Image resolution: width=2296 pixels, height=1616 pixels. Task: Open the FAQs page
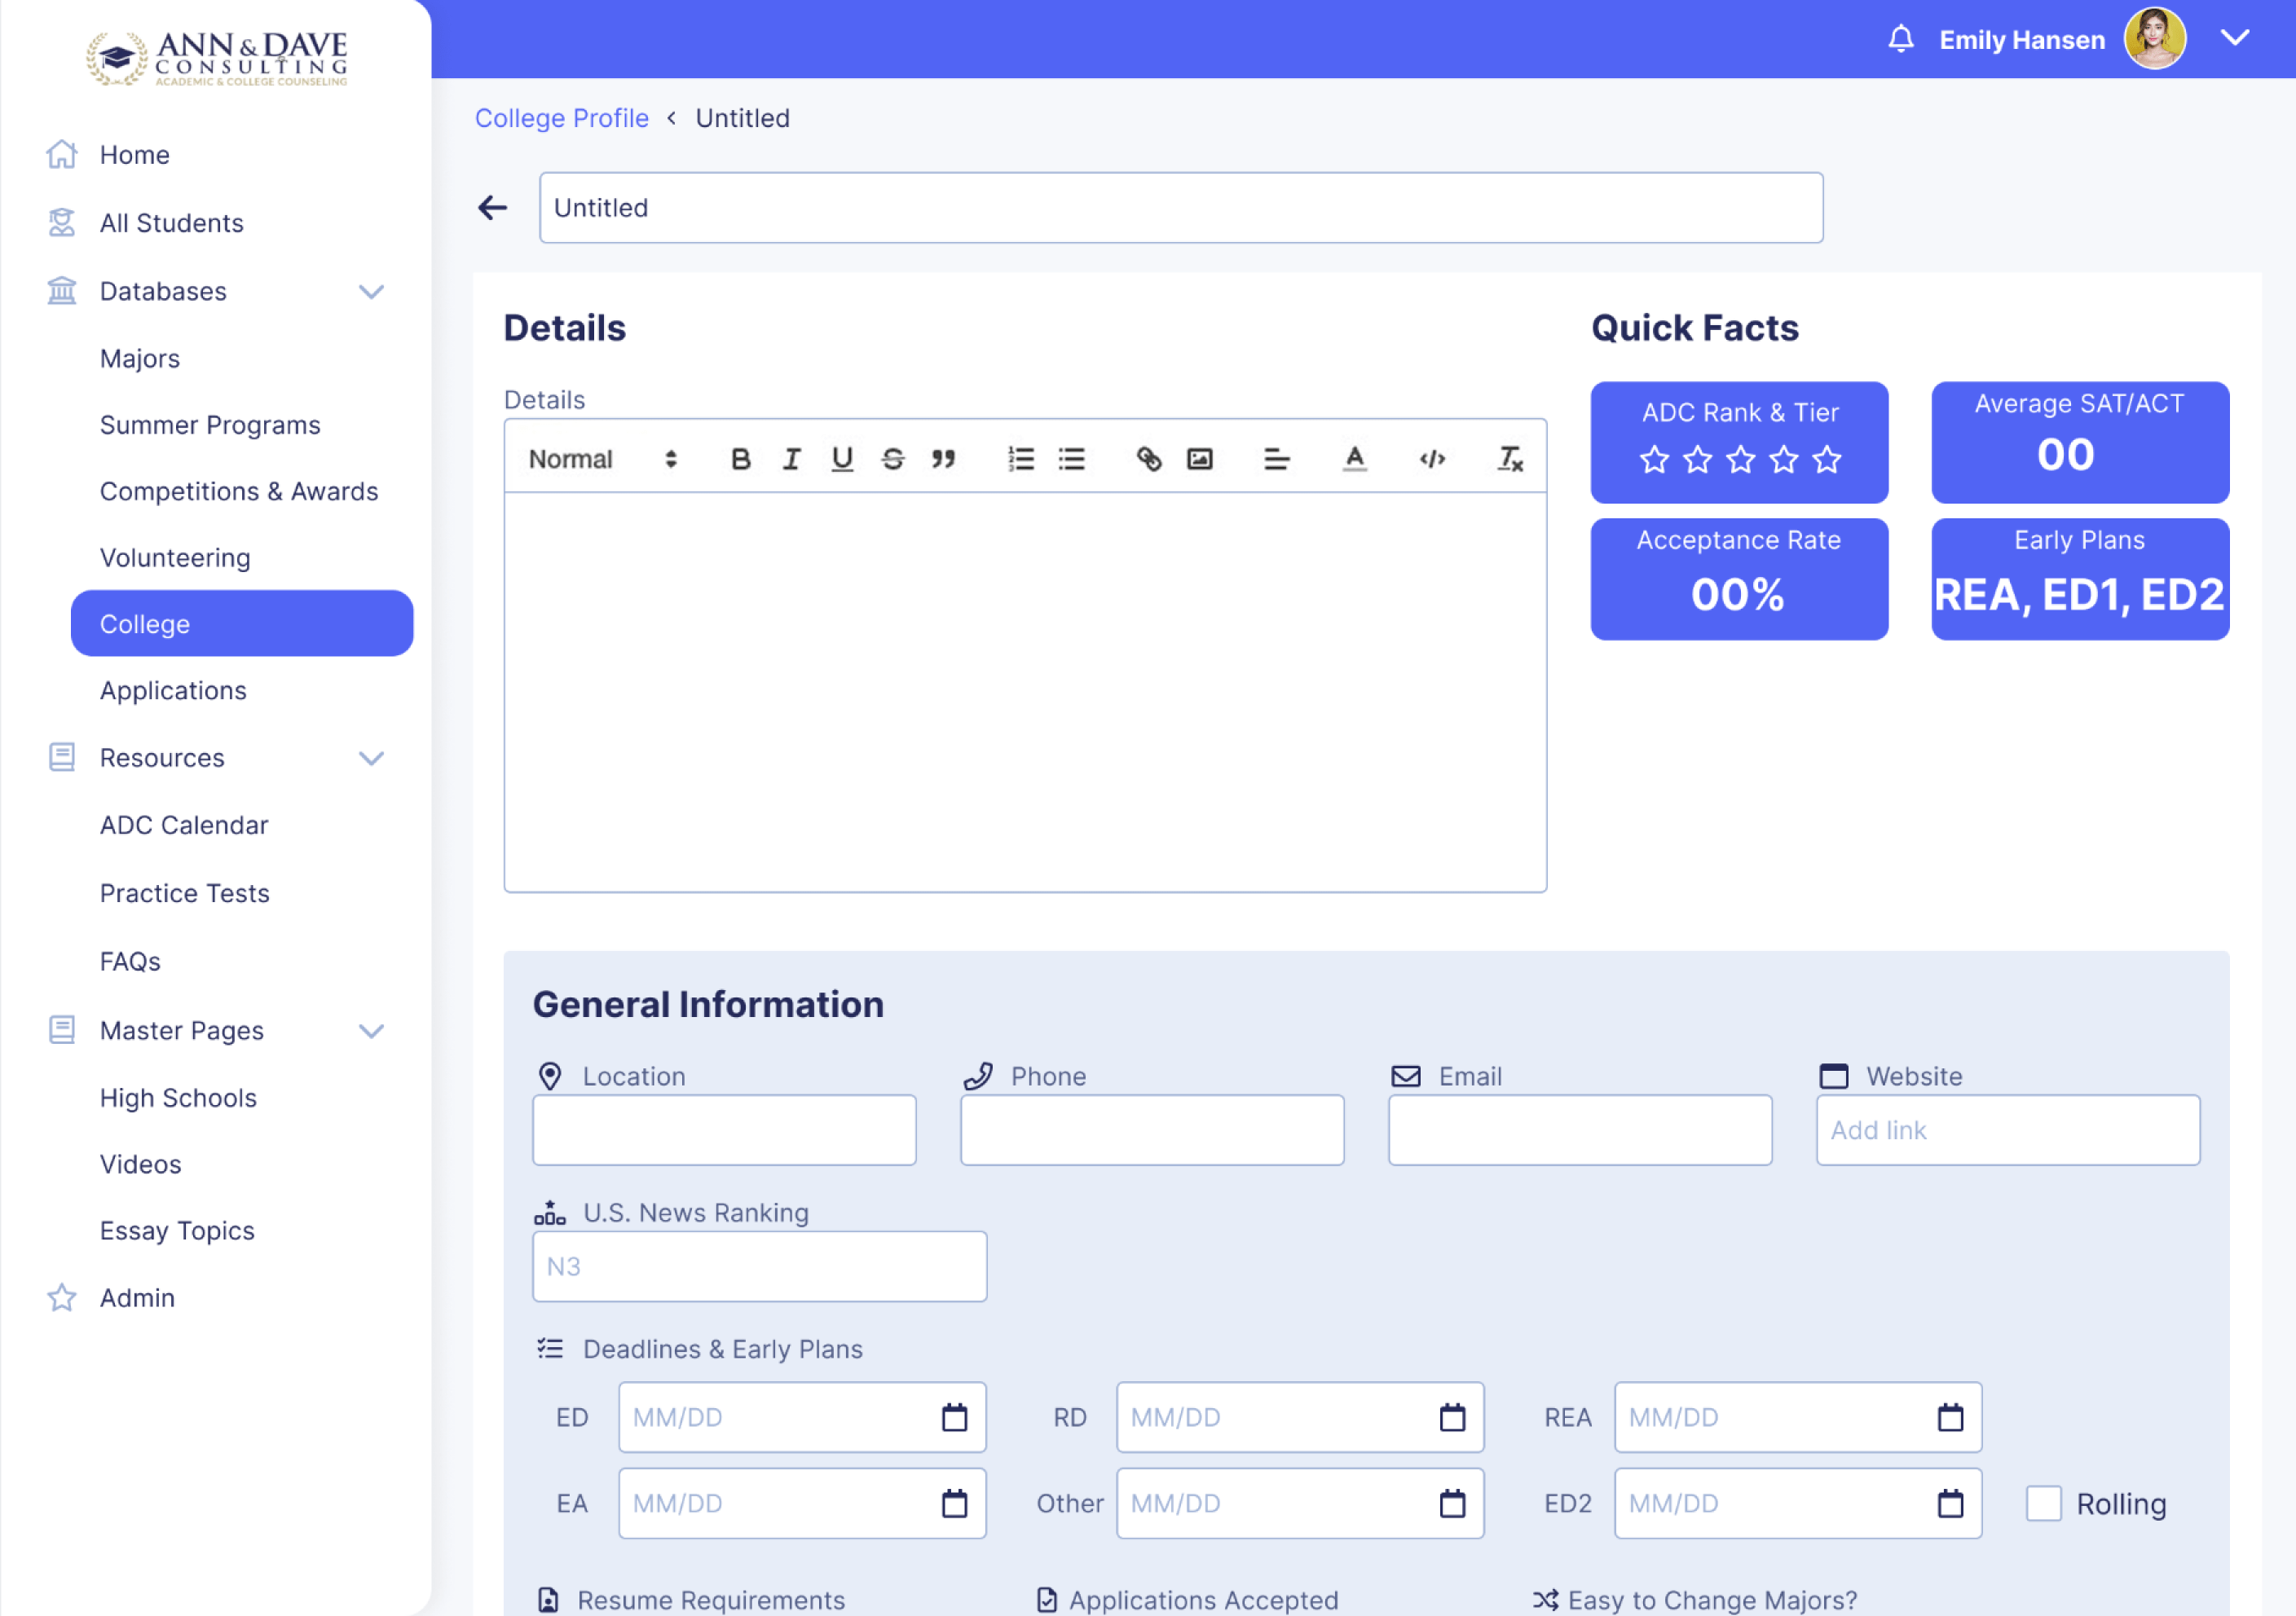[x=130, y=962]
